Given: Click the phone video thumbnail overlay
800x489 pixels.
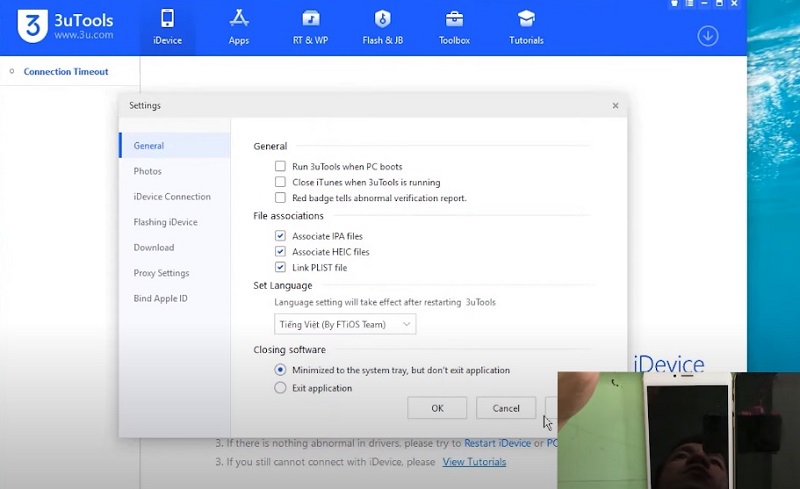Looking at the screenshot, I should pos(679,430).
